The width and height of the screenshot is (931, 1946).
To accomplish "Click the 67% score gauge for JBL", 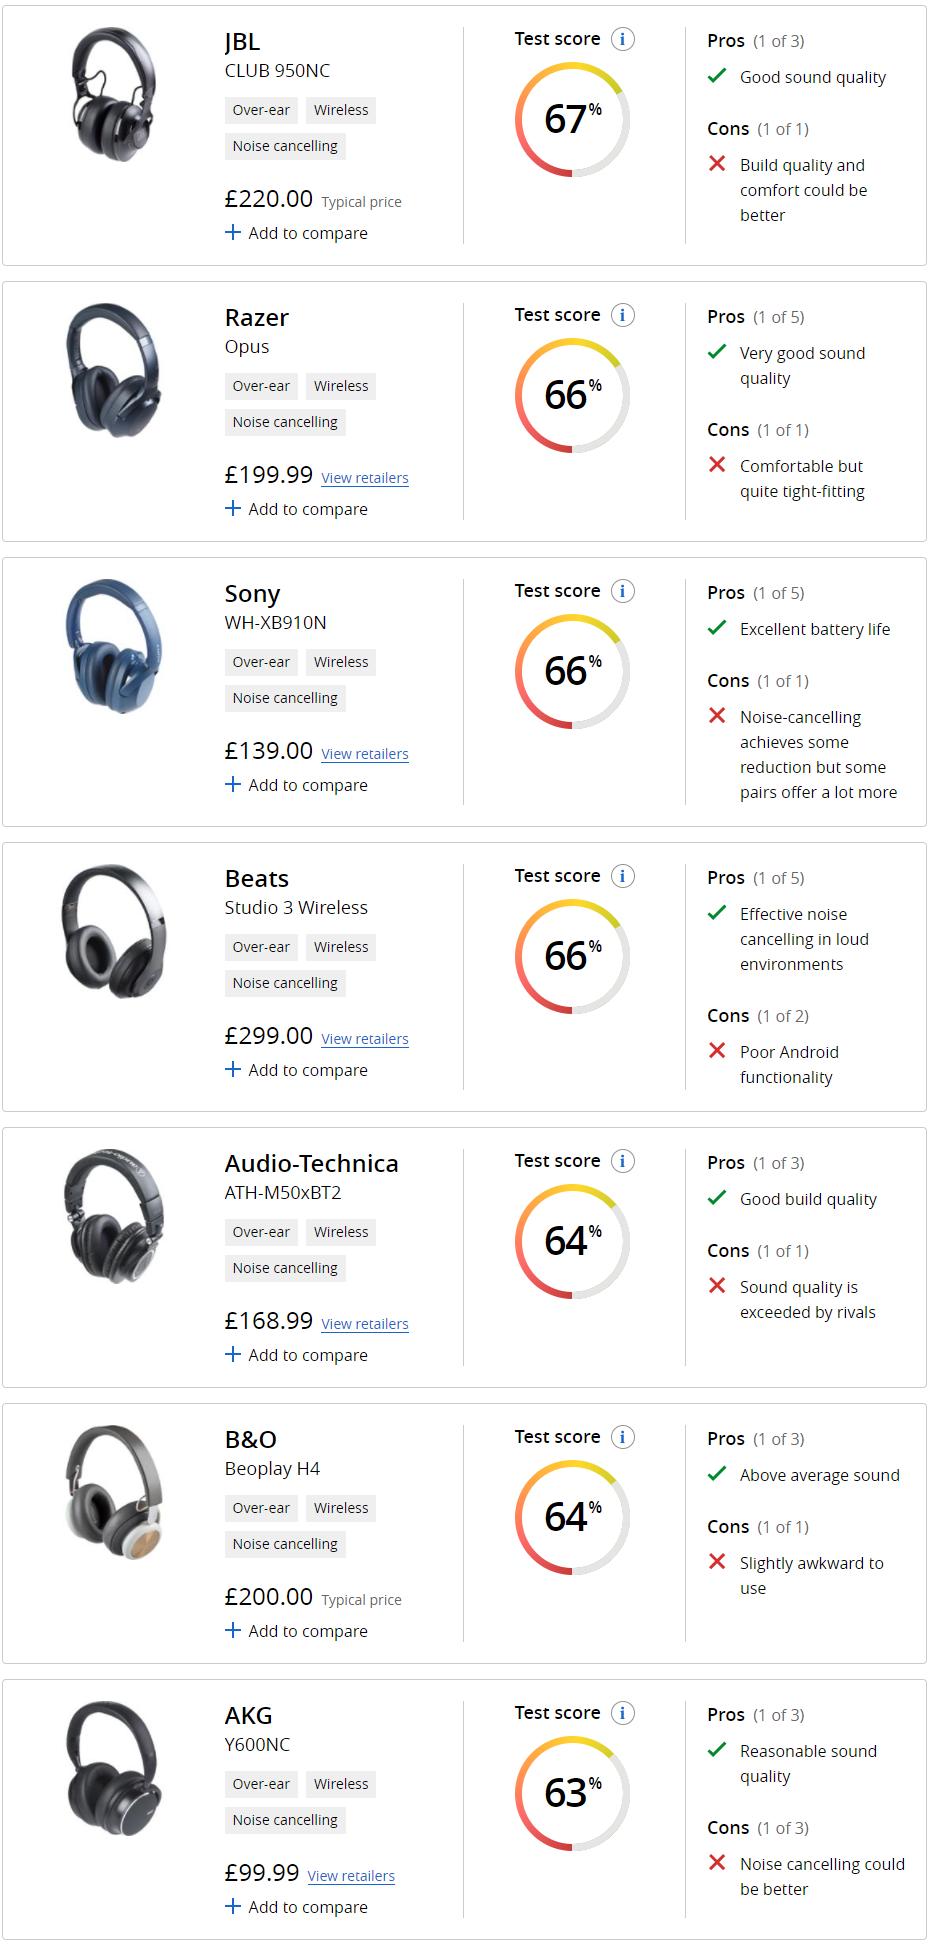I will click(572, 120).
